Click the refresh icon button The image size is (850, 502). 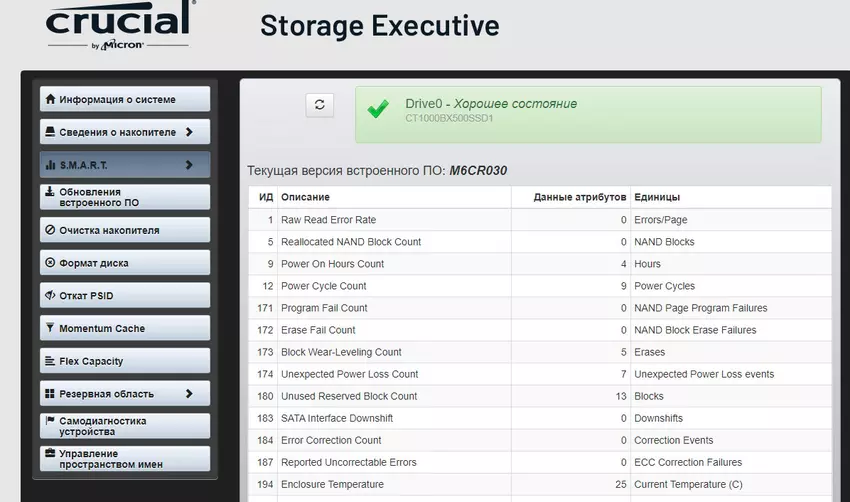pos(319,105)
